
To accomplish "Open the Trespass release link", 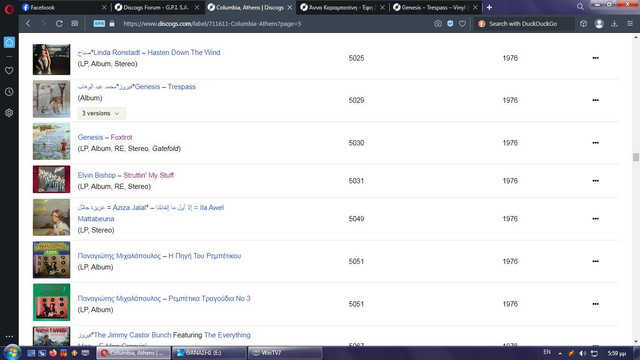I will coord(182,87).
